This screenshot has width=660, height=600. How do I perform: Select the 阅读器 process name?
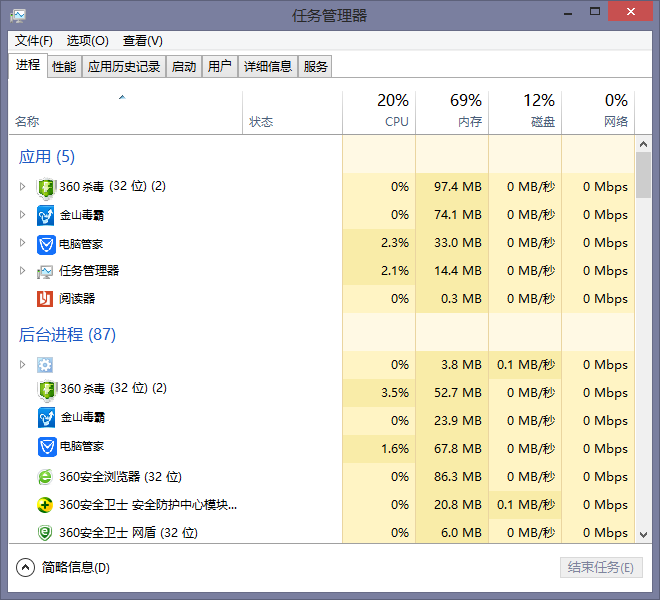[x=77, y=299]
